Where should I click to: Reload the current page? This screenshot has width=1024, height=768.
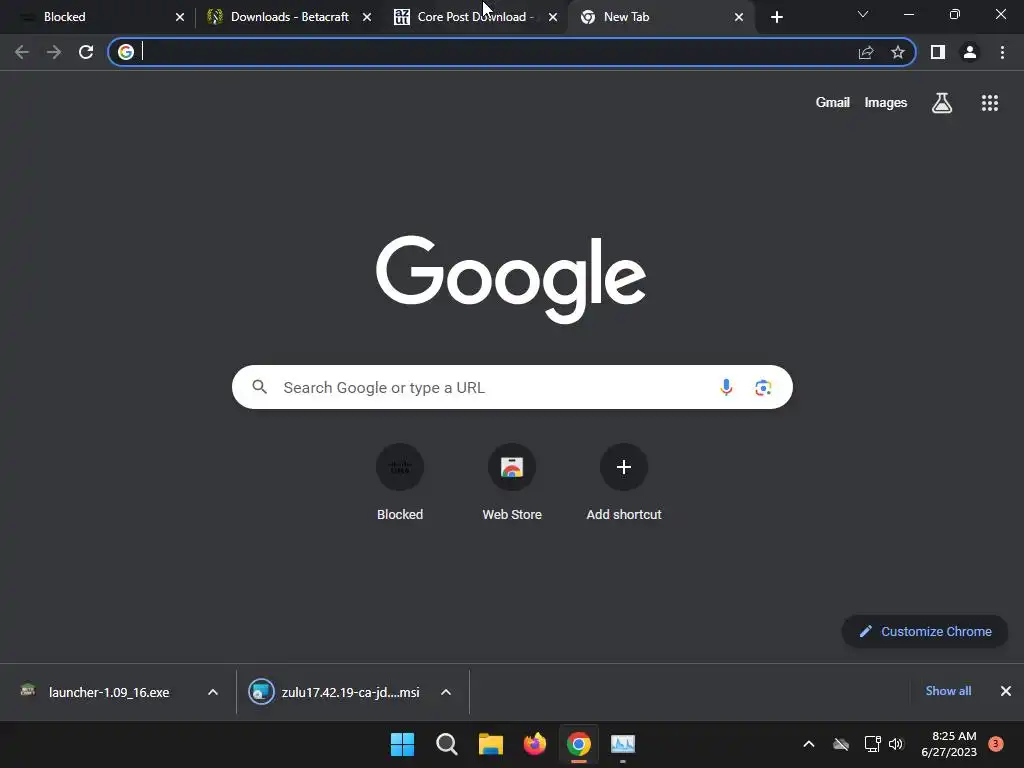(86, 52)
